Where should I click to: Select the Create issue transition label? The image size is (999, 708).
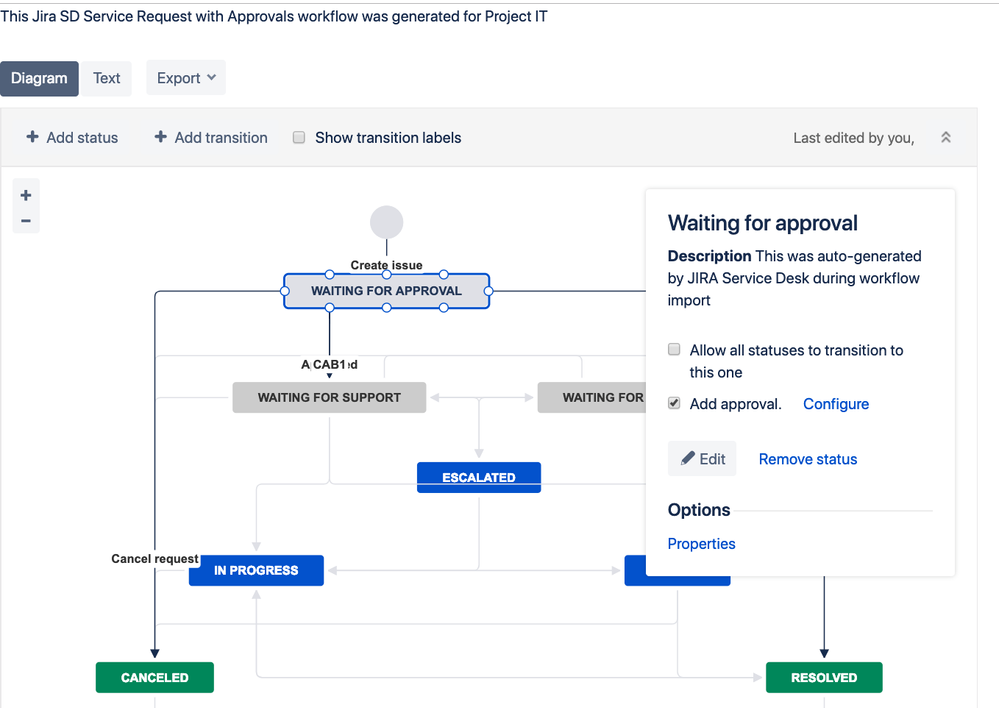(x=387, y=265)
